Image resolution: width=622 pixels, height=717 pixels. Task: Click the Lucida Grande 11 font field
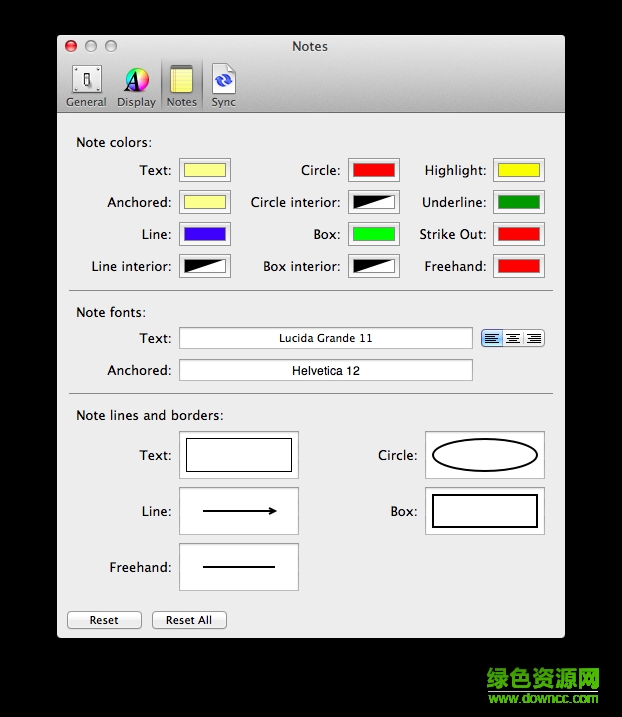point(326,338)
